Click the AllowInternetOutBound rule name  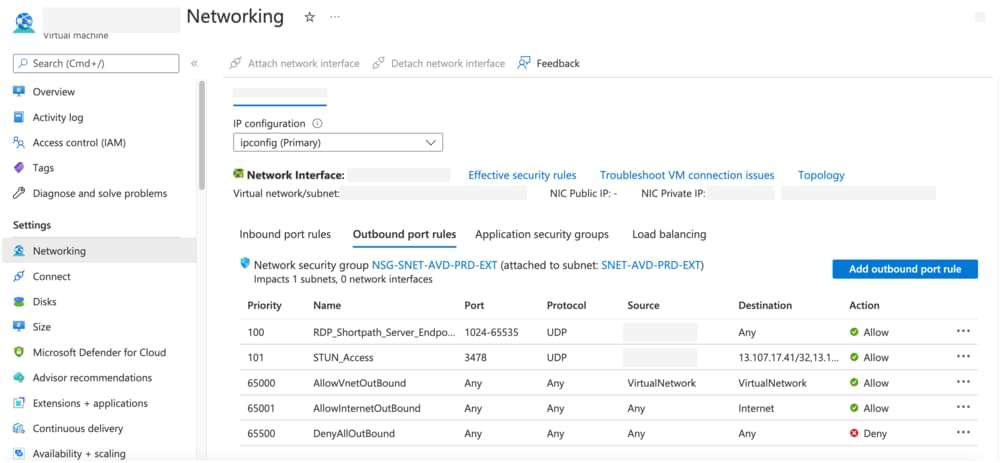click(367, 408)
